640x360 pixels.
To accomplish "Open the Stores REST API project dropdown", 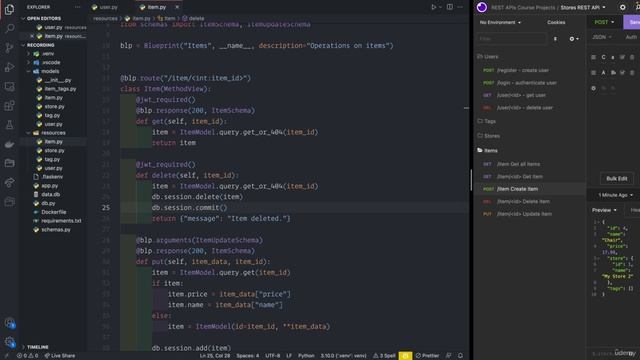I will [582, 7].
